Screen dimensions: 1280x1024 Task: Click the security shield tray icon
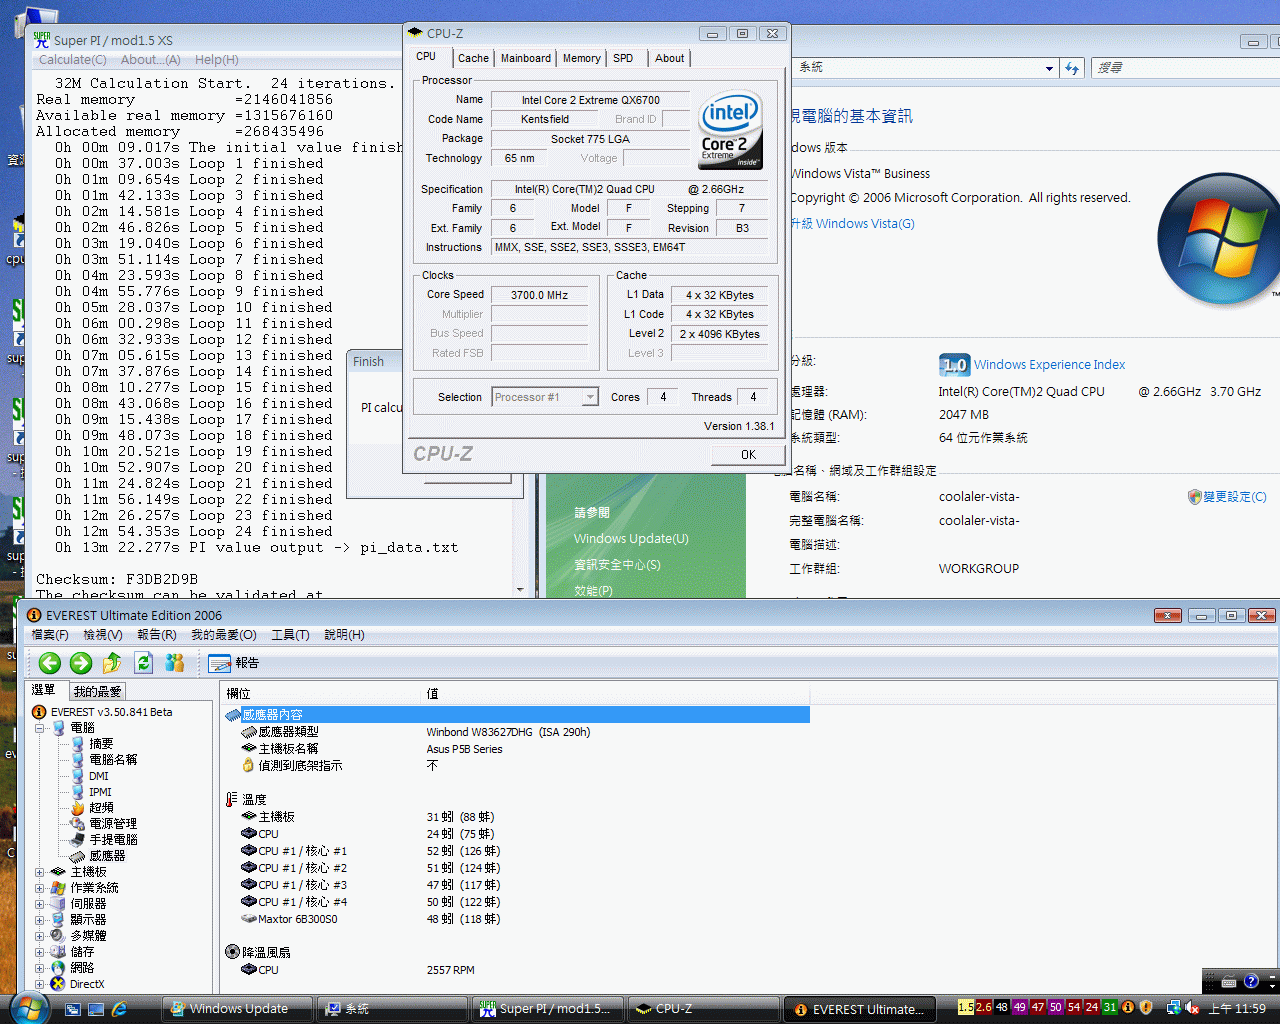click(1146, 1008)
